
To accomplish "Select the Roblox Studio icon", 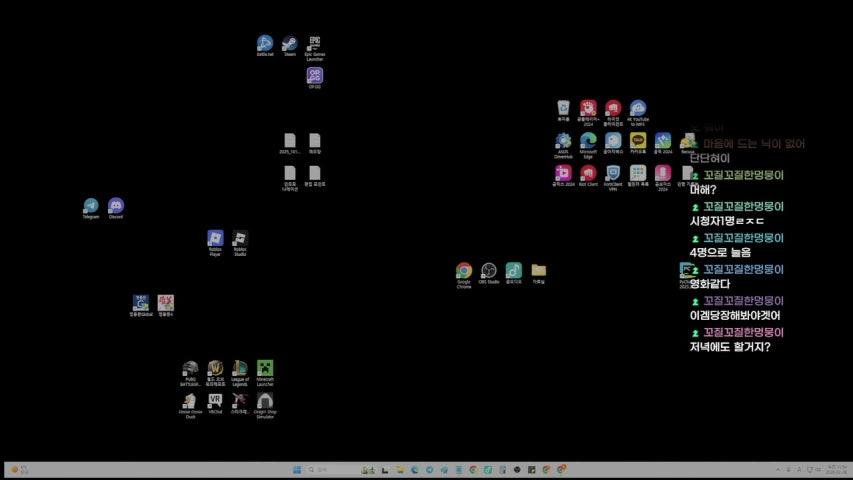I will 240,238.
